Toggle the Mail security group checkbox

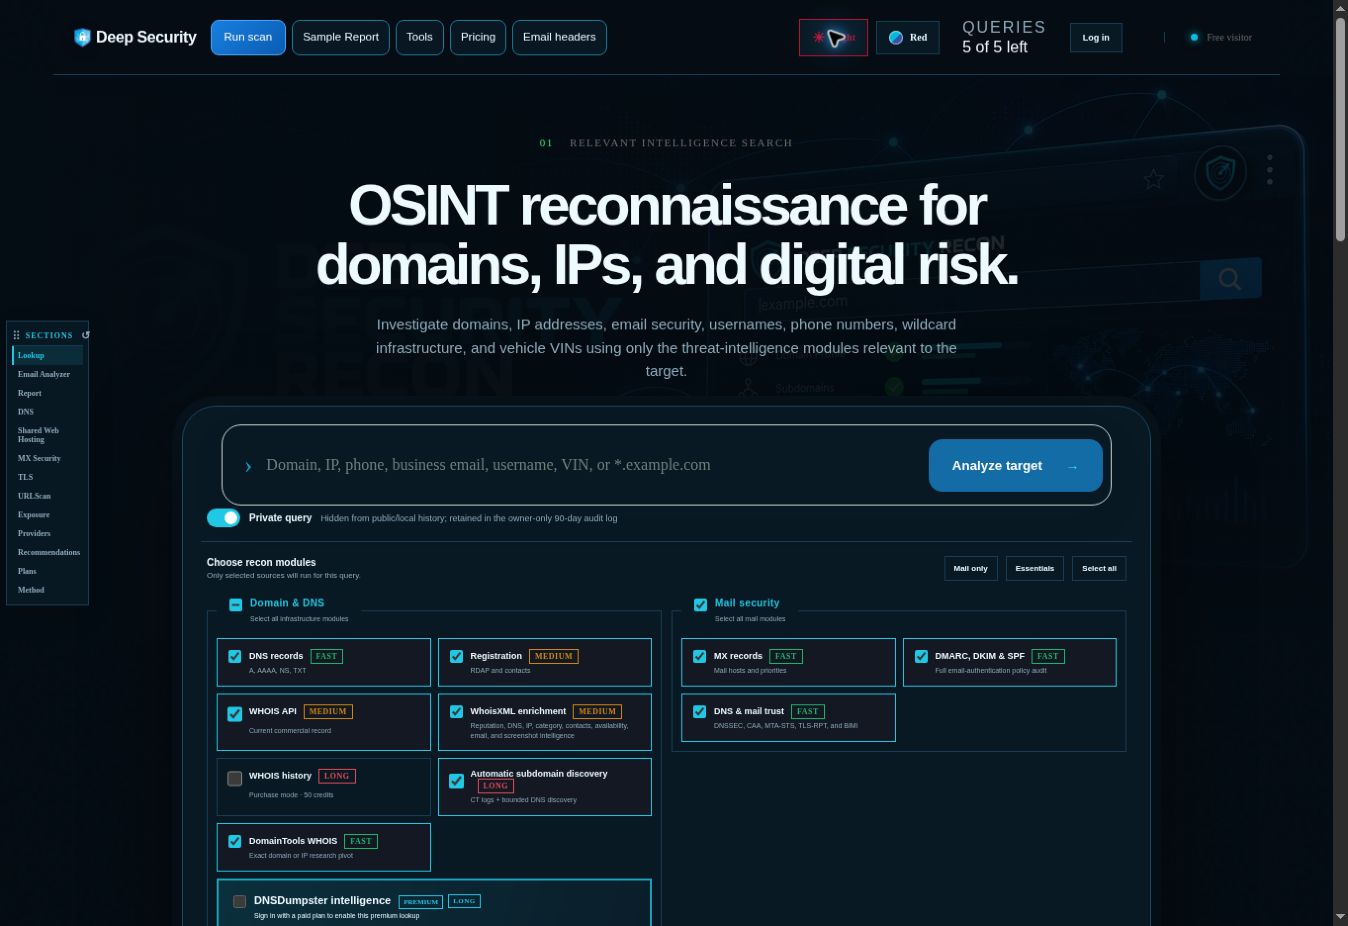pos(700,604)
